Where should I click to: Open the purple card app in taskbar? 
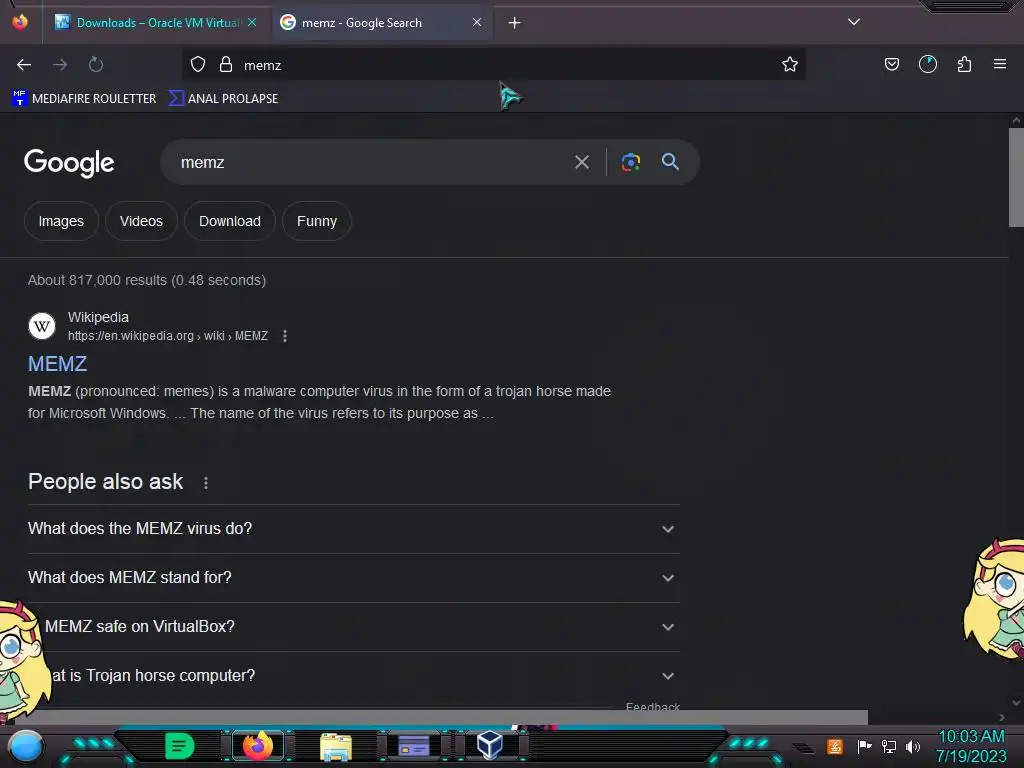coord(413,746)
